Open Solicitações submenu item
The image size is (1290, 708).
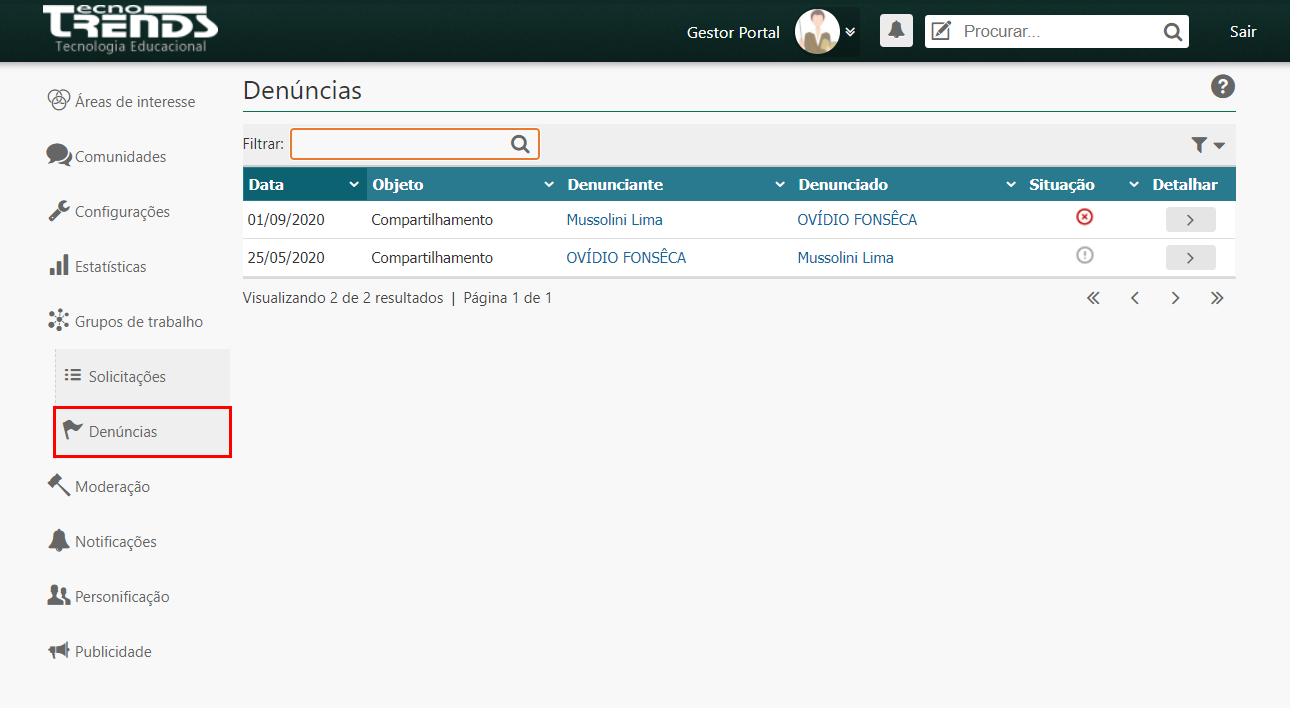(x=127, y=377)
